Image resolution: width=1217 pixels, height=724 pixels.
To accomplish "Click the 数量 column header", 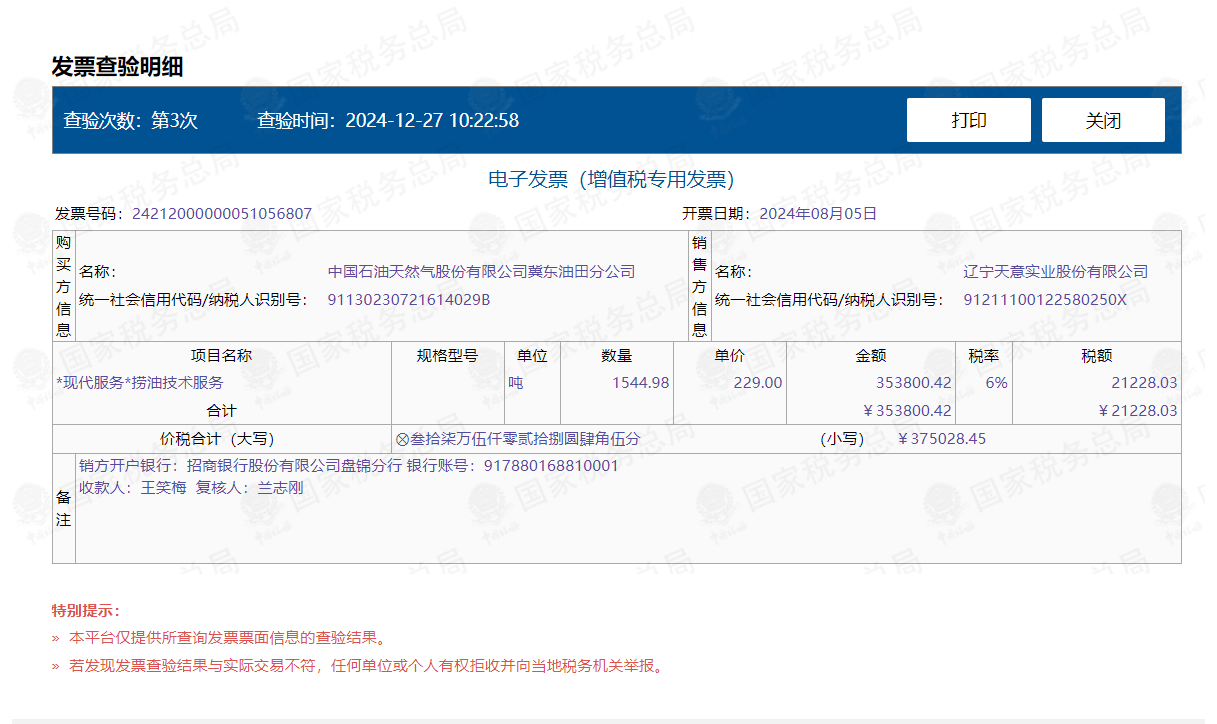I will [x=616, y=355].
